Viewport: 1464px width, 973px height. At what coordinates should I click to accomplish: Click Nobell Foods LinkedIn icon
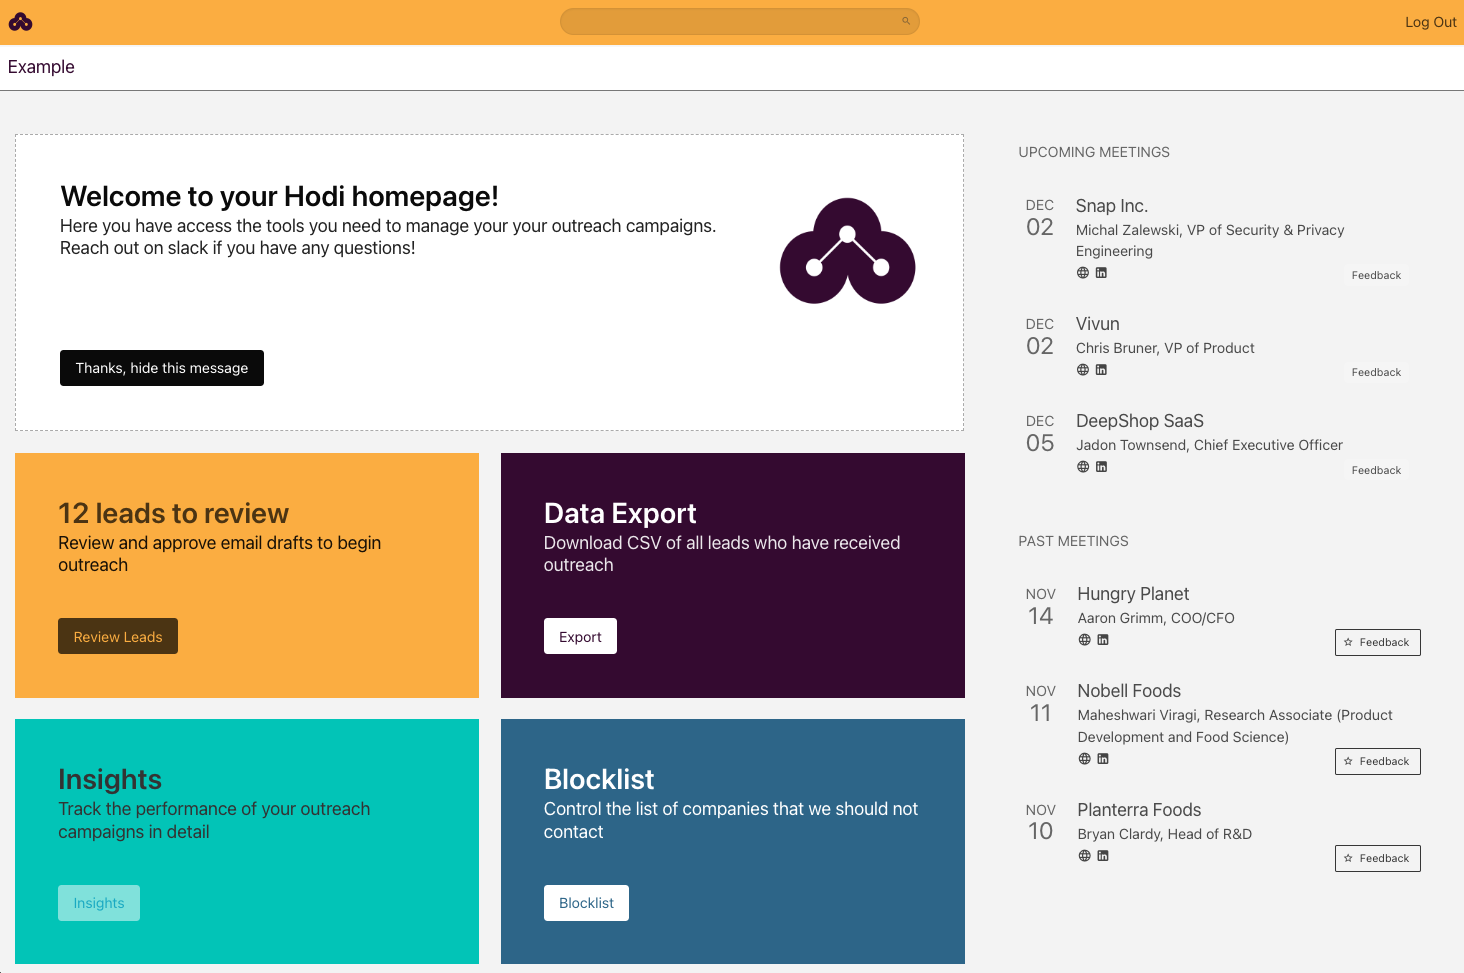point(1103,759)
